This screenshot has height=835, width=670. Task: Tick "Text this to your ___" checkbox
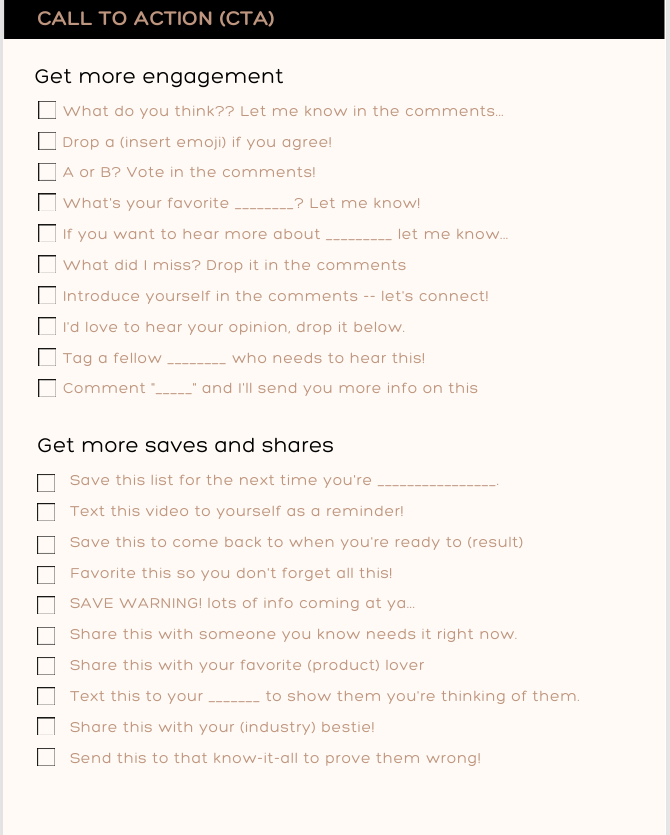46,695
